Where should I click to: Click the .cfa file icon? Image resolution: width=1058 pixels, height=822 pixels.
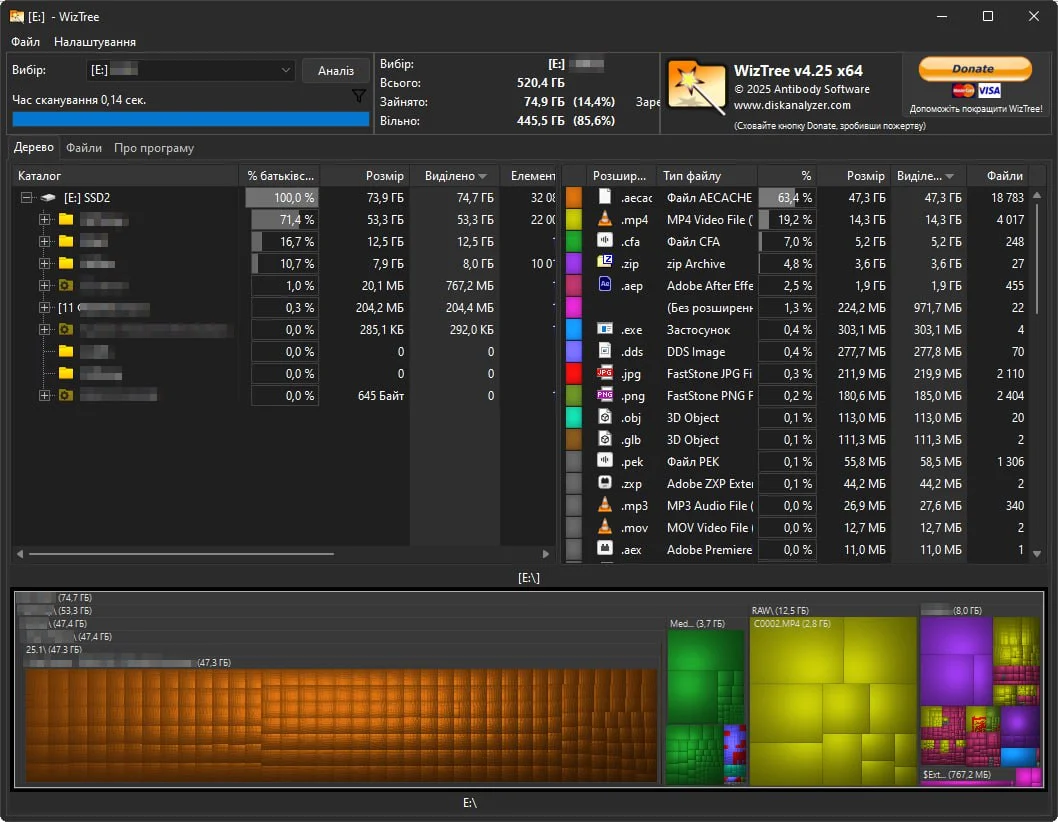tap(605, 240)
